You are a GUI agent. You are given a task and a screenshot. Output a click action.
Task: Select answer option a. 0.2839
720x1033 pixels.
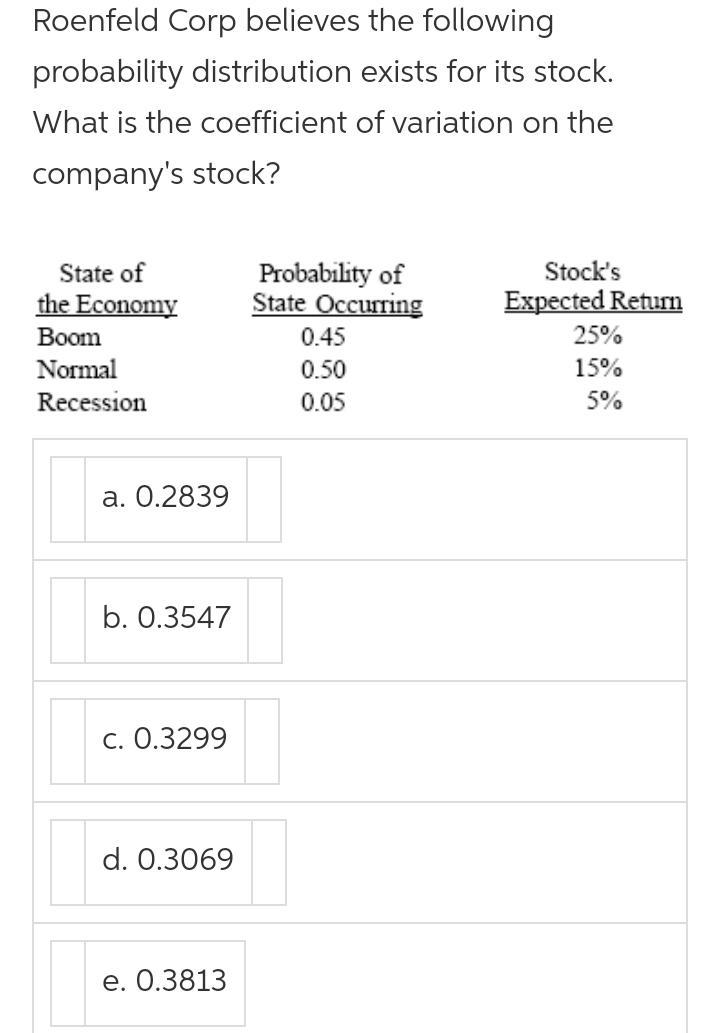[166, 497]
